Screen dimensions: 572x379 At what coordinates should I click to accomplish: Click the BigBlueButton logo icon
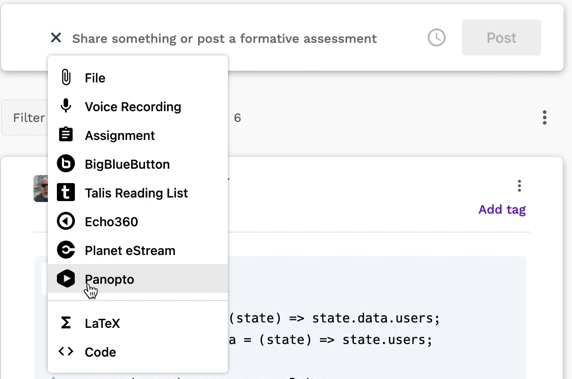(66, 163)
